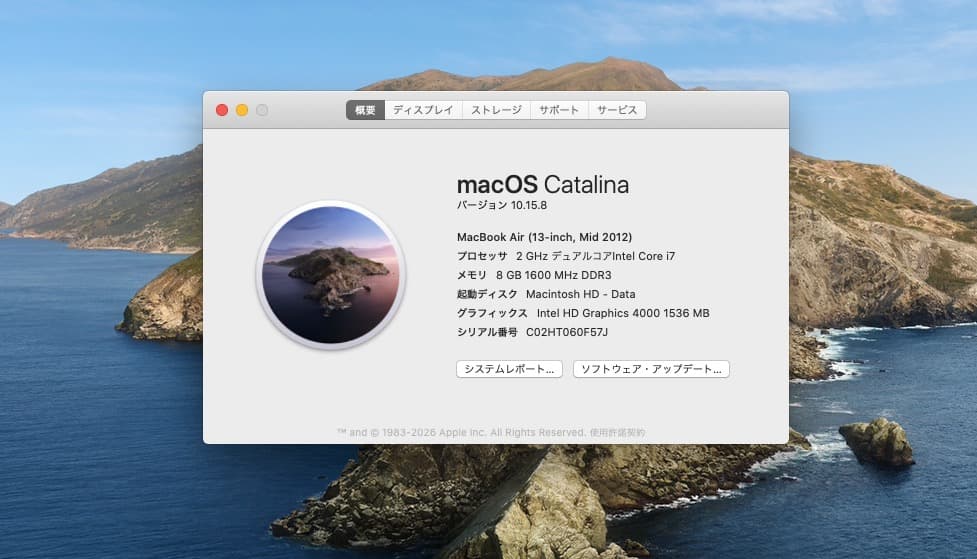977x559 pixels.
Task: Close the About This Mac window
Action: point(222,110)
